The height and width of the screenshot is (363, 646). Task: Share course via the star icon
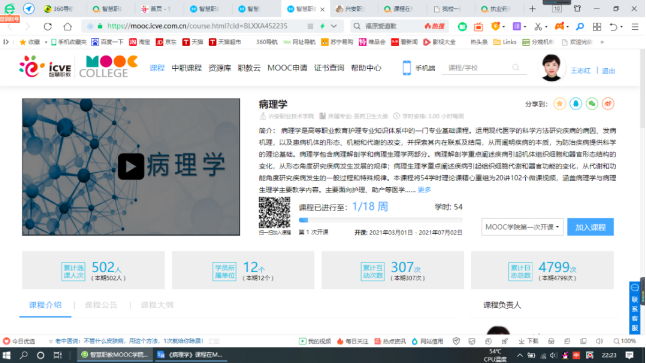click(x=559, y=104)
